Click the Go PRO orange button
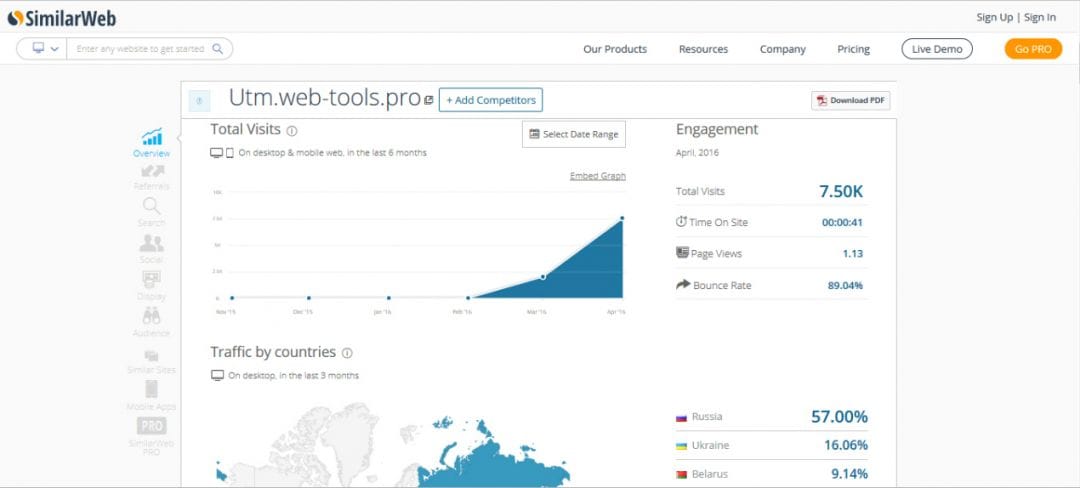1080x488 pixels. (1033, 49)
